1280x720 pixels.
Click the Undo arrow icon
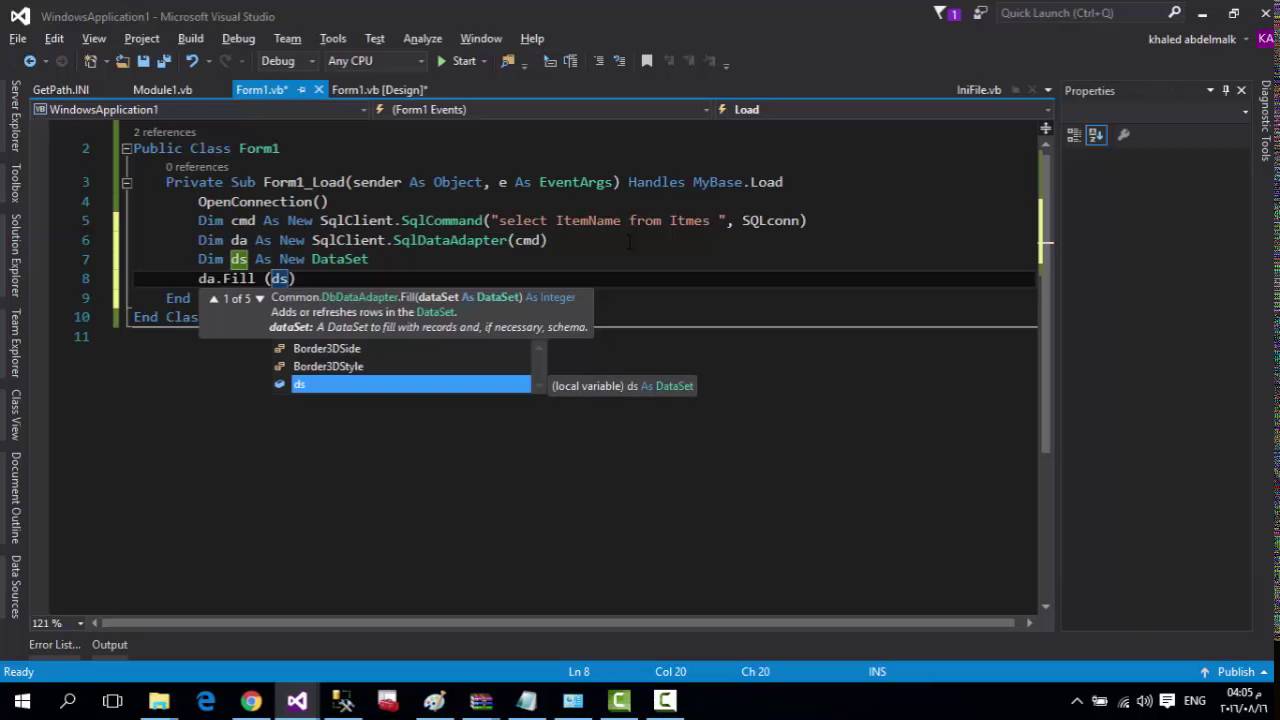[x=191, y=61]
